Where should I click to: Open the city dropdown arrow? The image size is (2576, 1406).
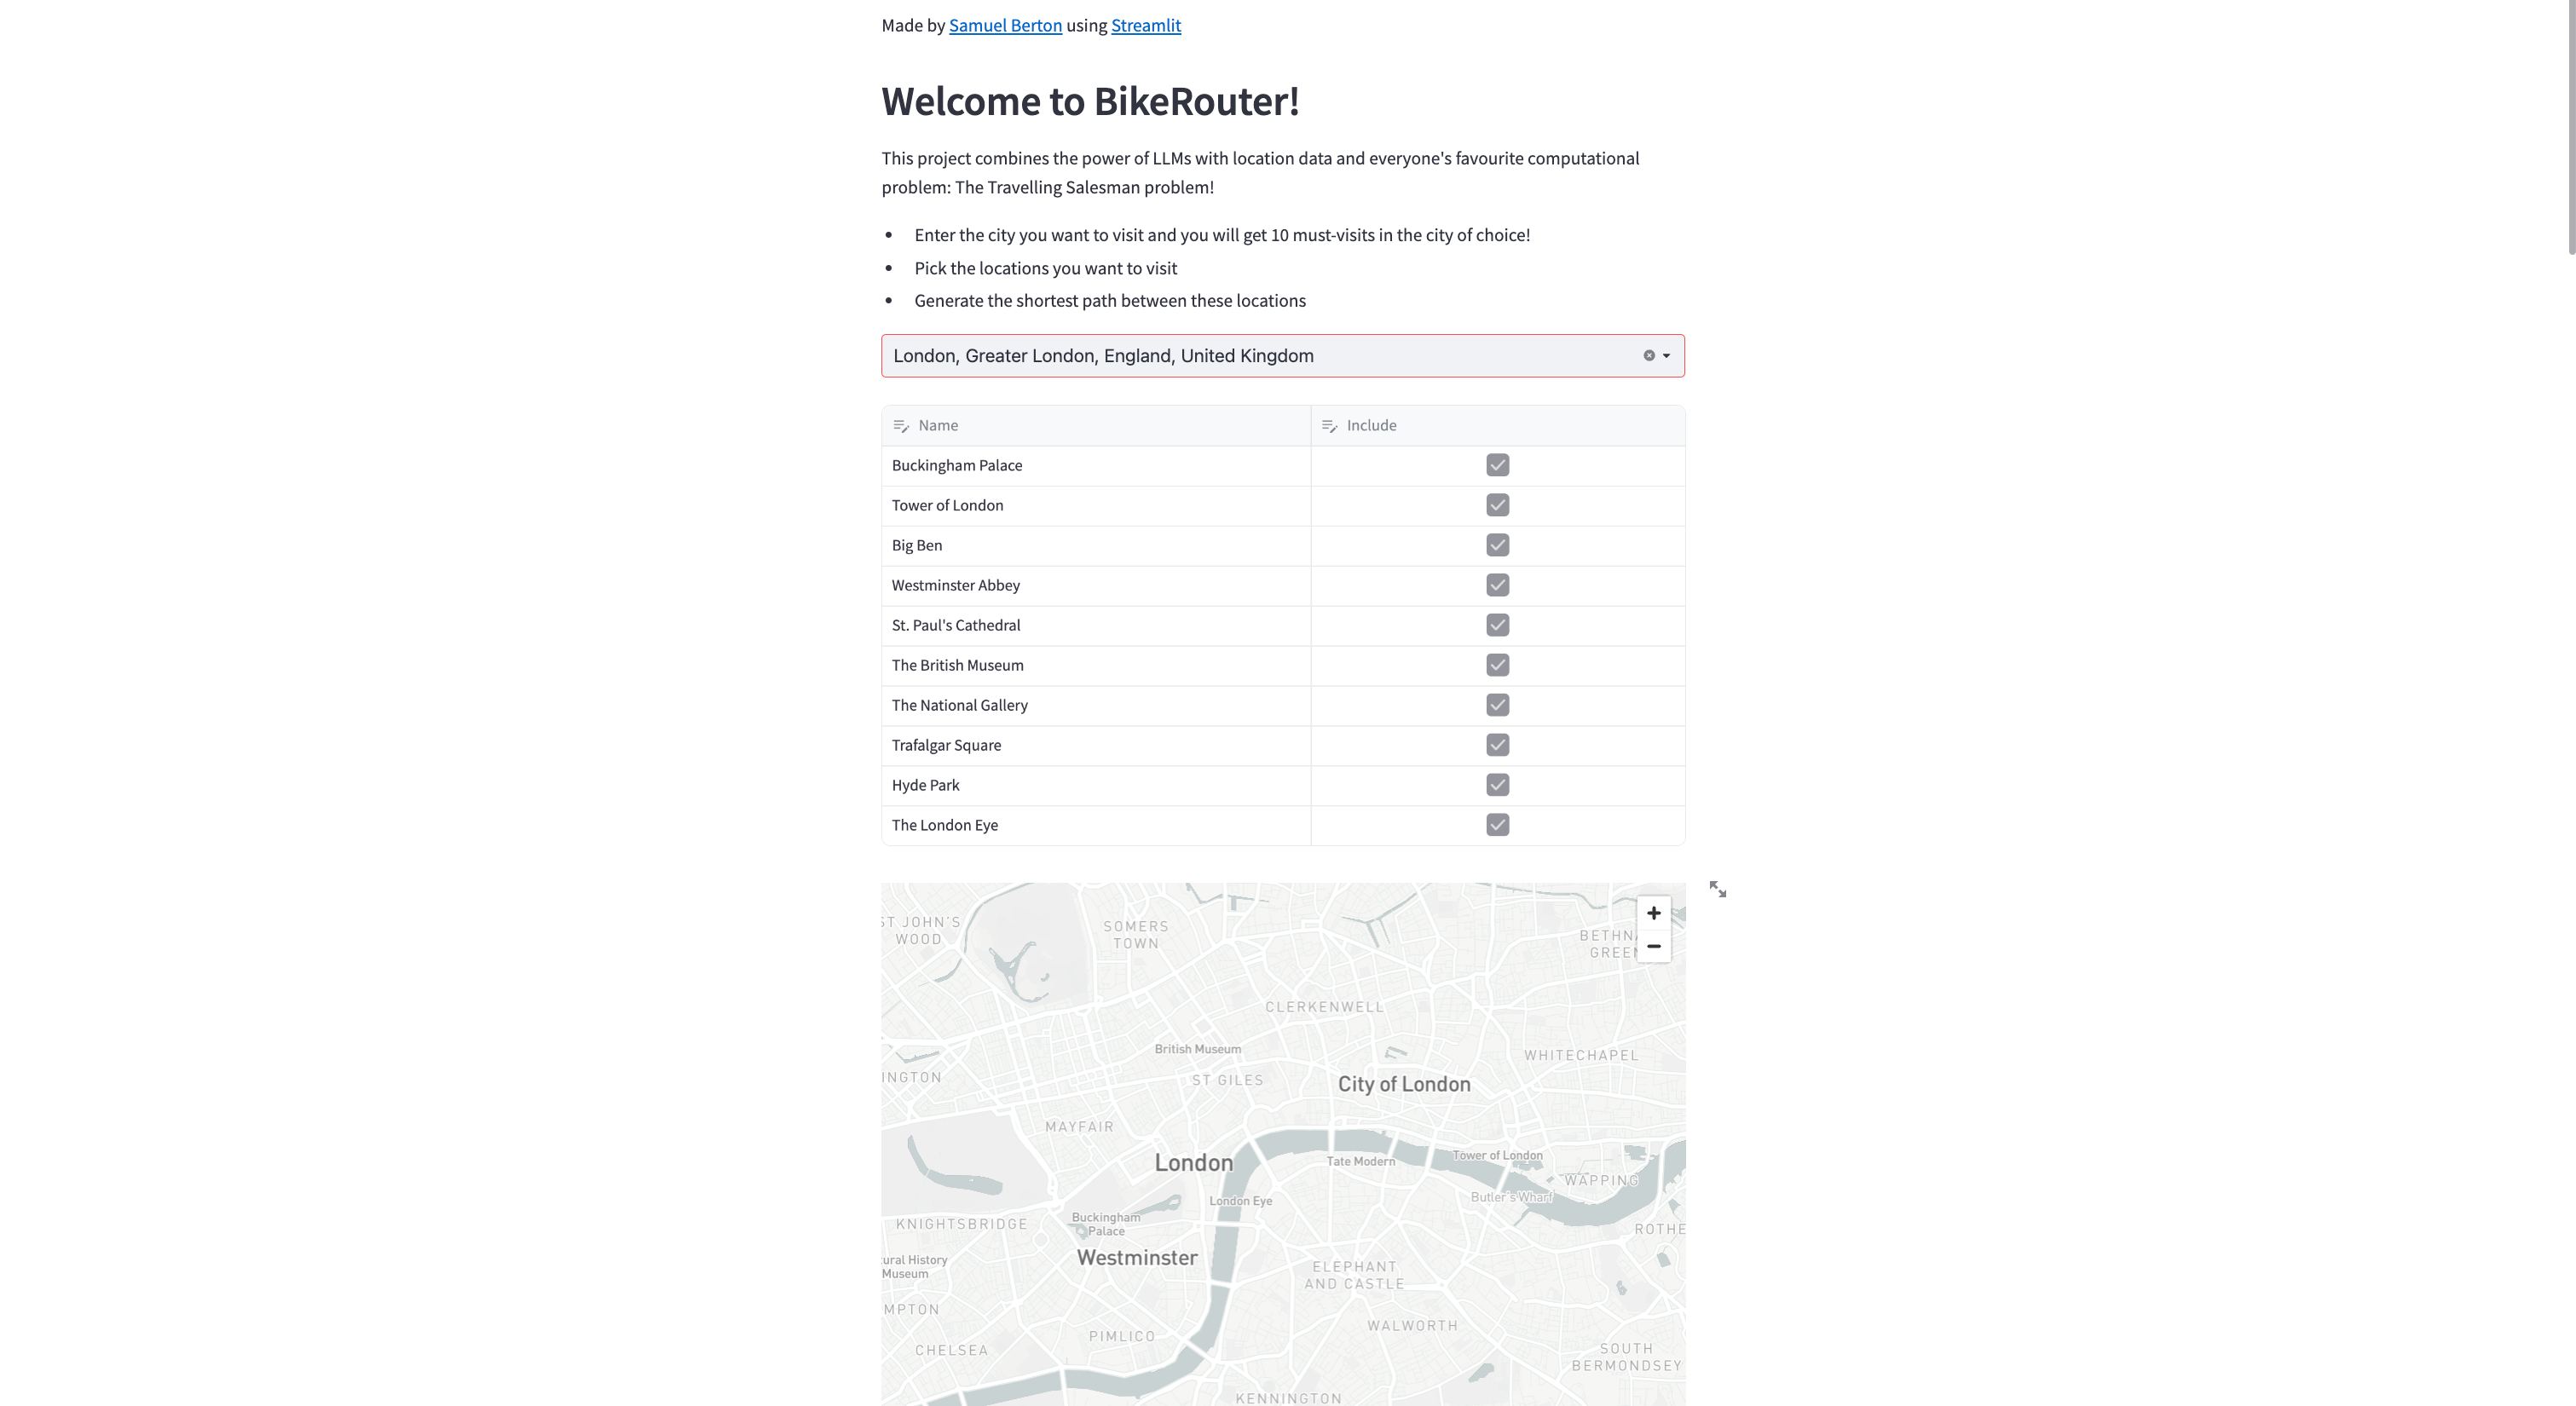1667,356
